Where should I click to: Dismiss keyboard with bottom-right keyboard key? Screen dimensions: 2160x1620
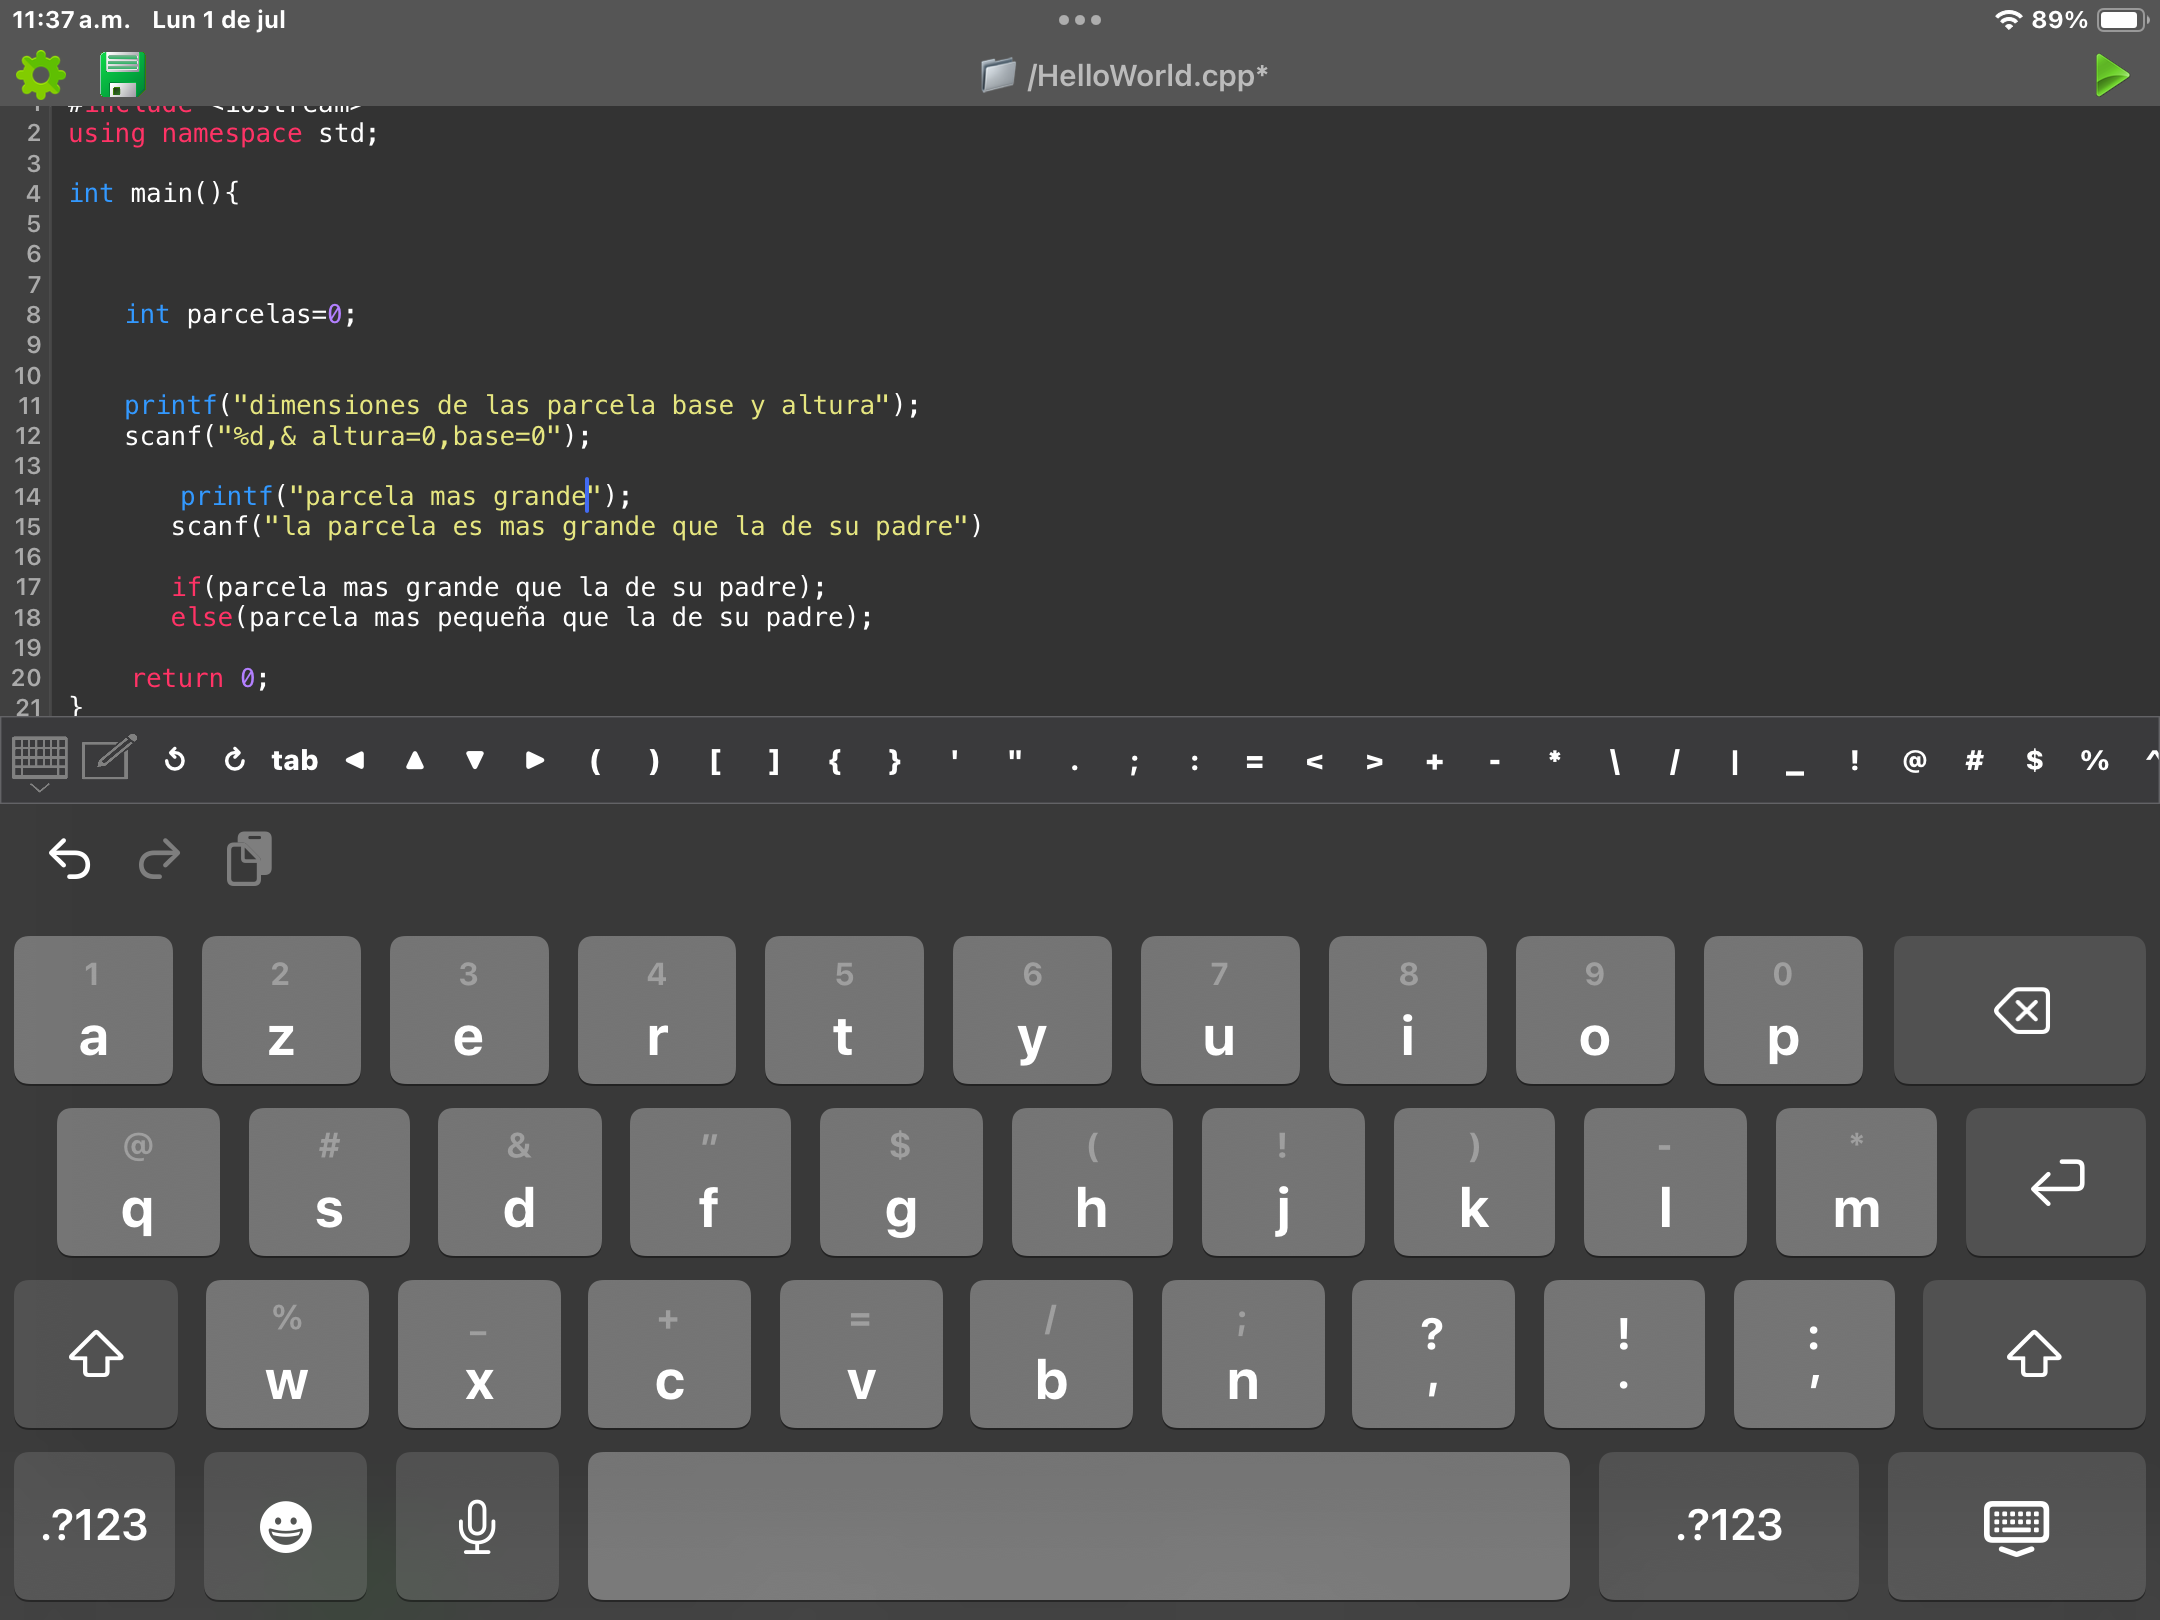click(x=2016, y=1525)
